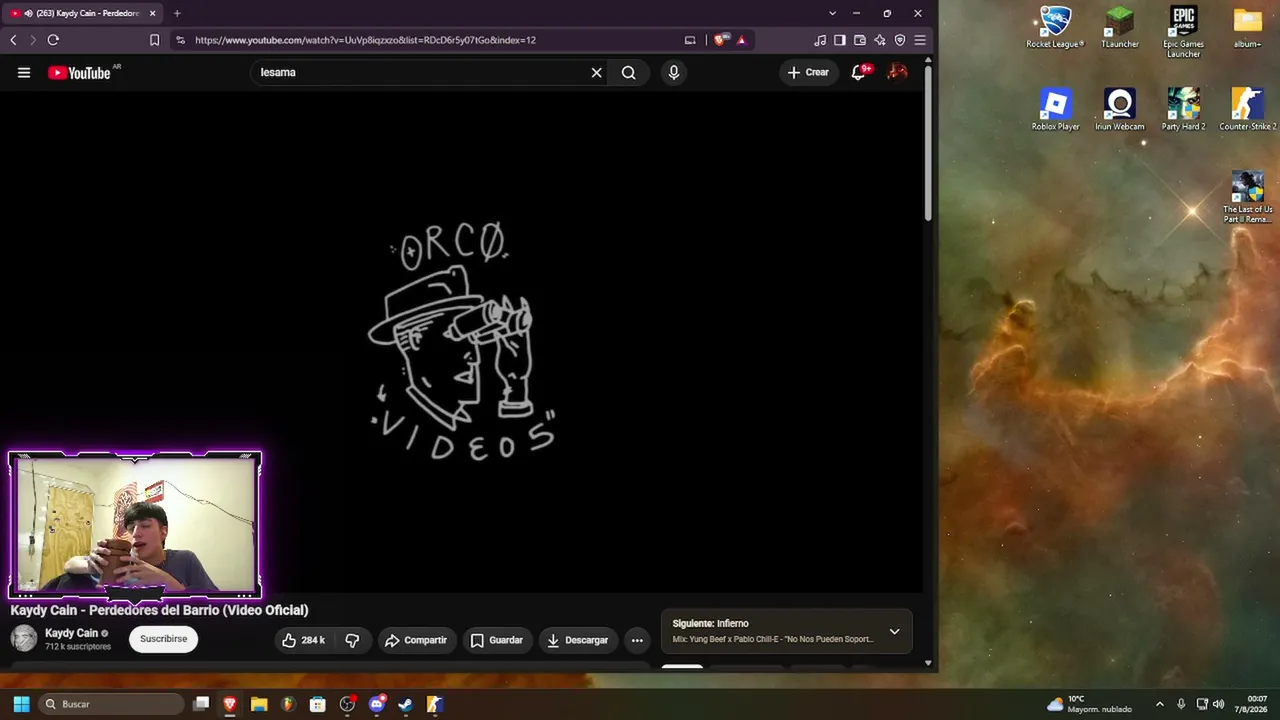Image resolution: width=1280 pixels, height=720 pixels.
Task: Expand the 'Siguiente: Infierno' playlist panel
Action: [x=895, y=631]
